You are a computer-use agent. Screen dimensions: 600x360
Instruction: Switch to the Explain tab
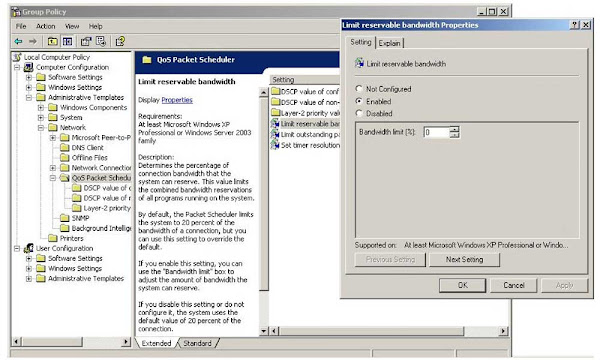click(390, 43)
